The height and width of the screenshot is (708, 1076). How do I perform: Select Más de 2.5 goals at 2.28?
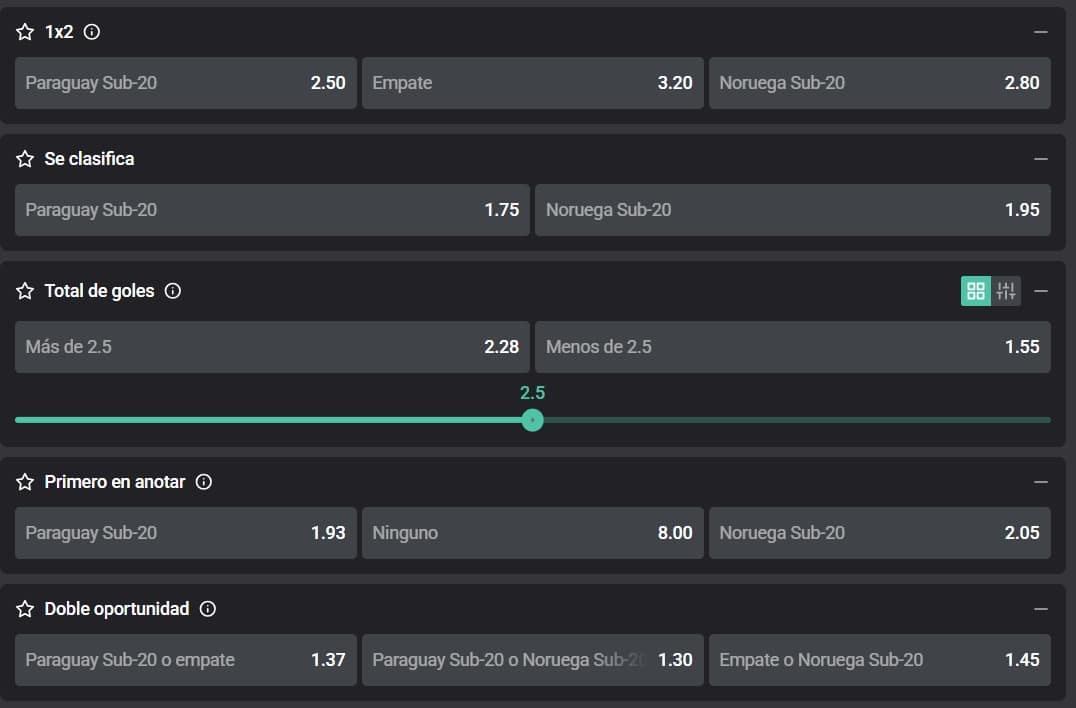pyautogui.click(x=272, y=347)
